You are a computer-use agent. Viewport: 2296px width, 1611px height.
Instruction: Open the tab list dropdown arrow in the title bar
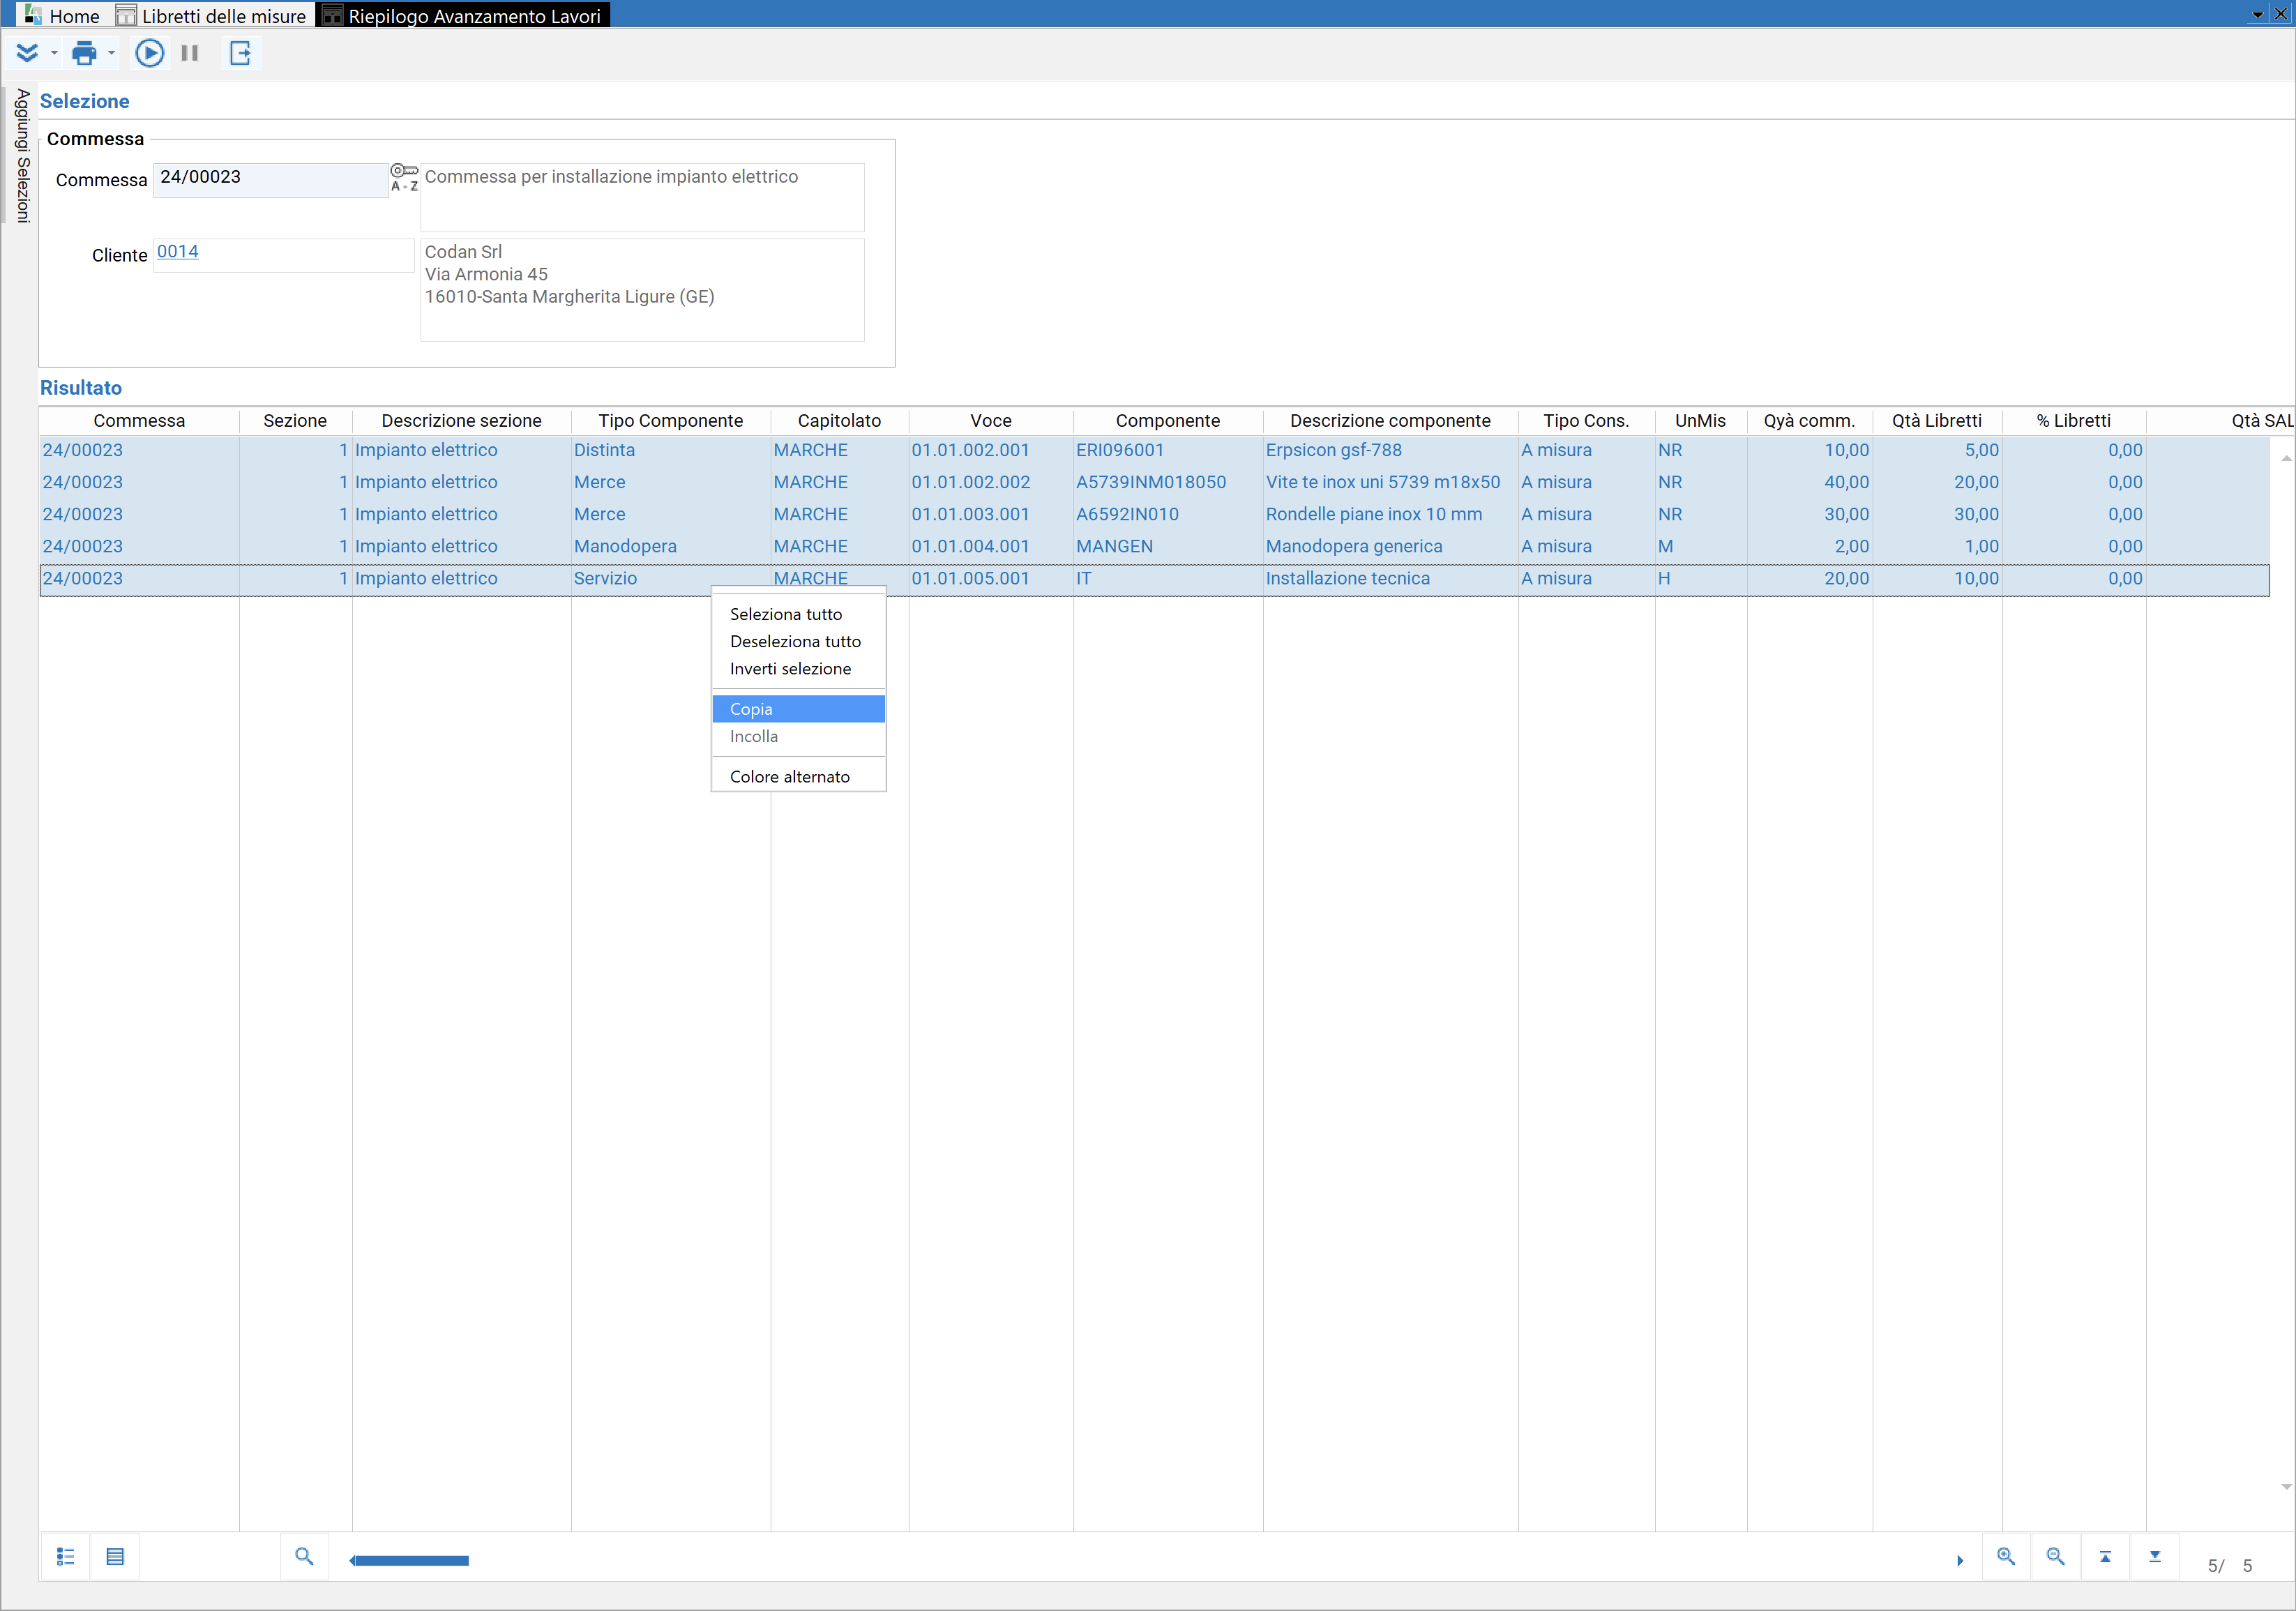coord(2258,14)
